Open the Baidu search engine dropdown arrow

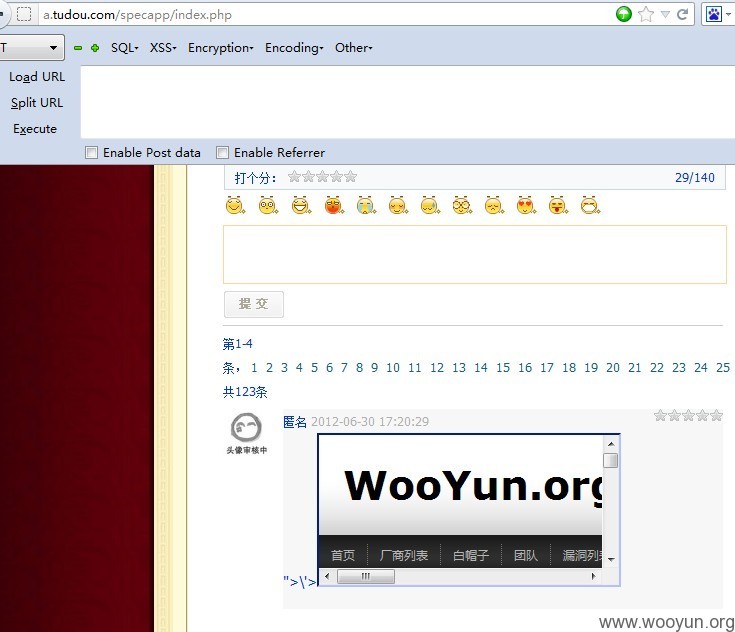coord(728,15)
